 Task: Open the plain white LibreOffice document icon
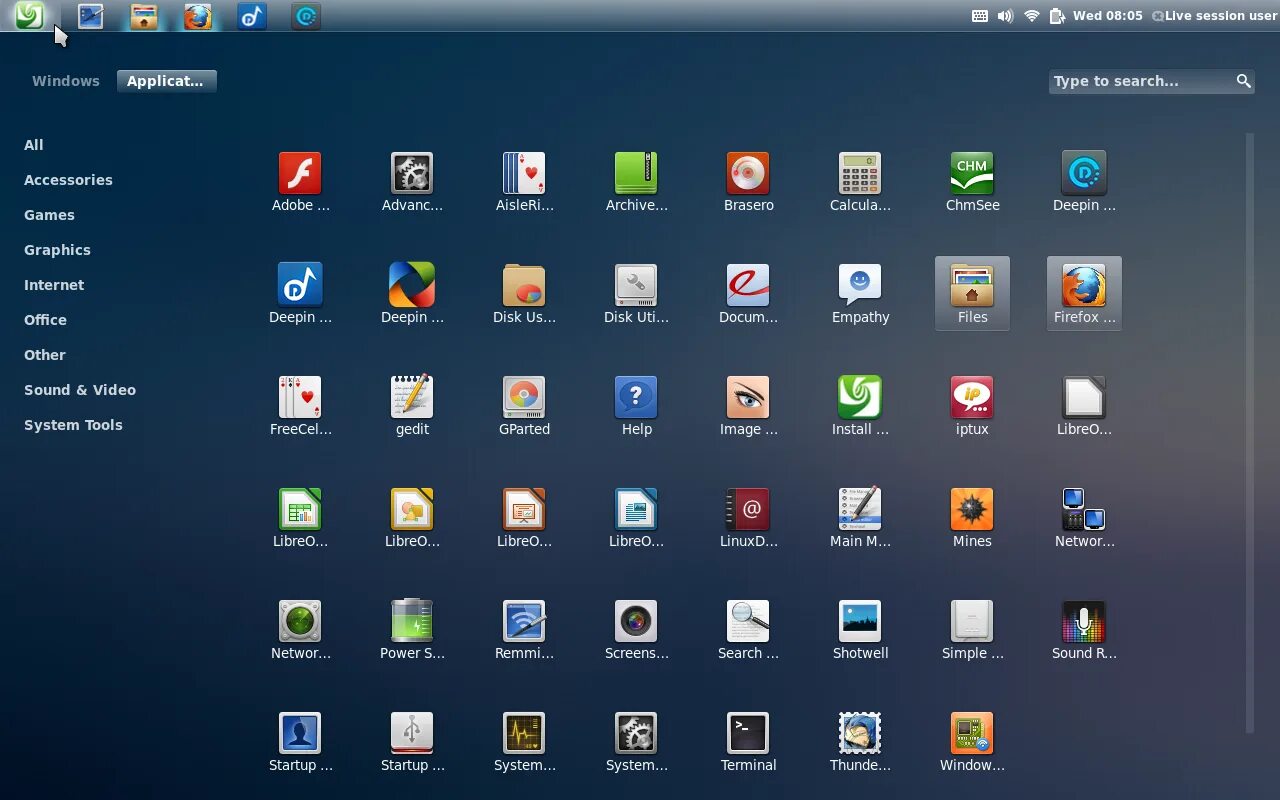pyautogui.click(x=1084, y=398)
